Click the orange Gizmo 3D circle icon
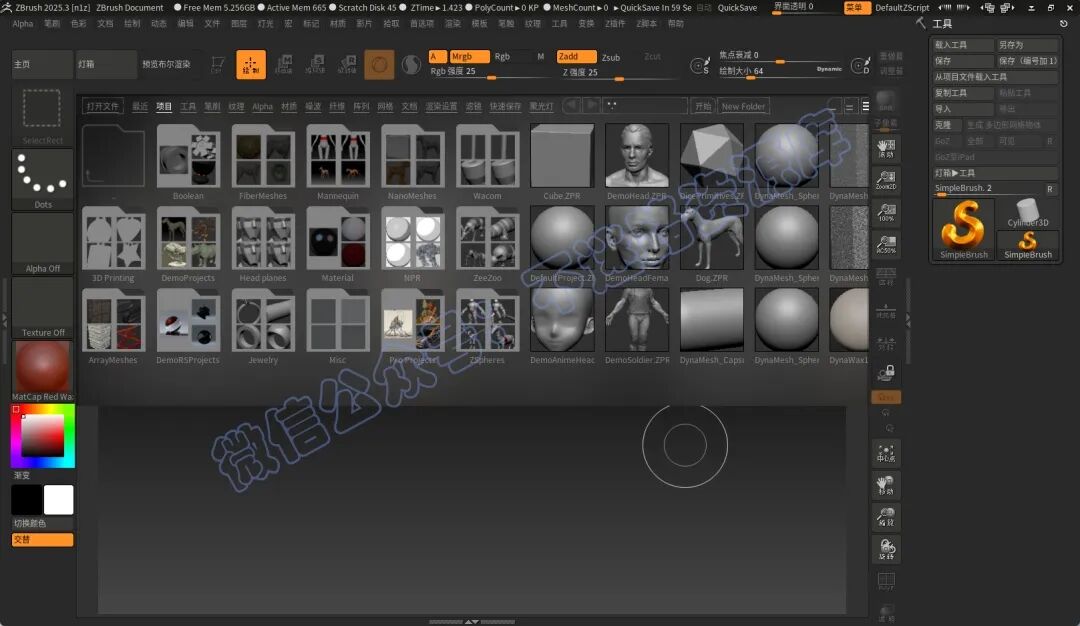 click(x=379, y=64)
